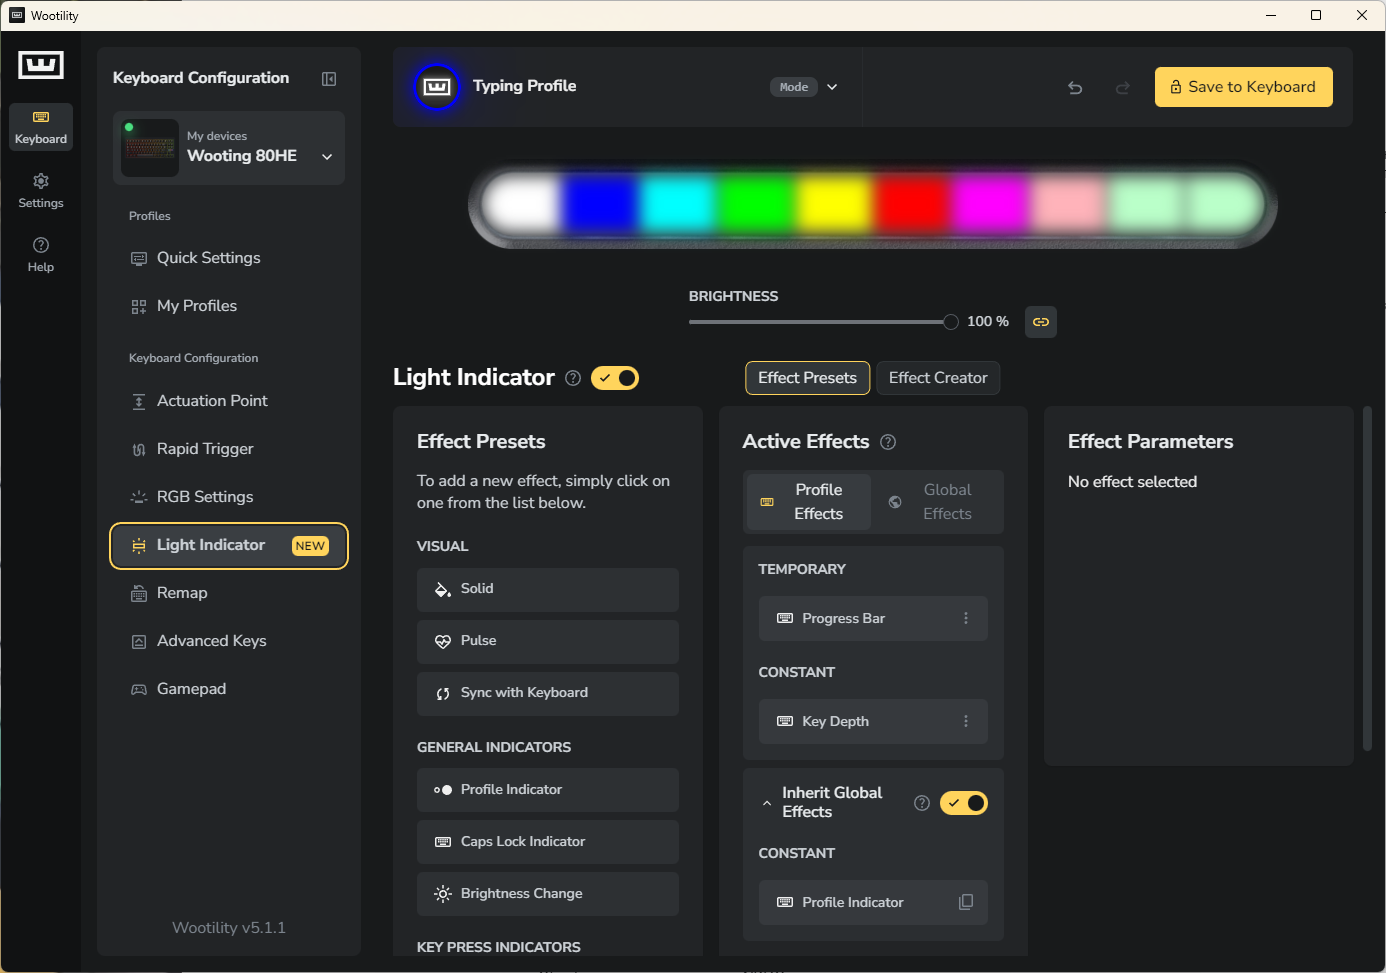This screenshot has width=1386, height=973.
Task: Add the Brightness Change preset
Action: (548, 894)
